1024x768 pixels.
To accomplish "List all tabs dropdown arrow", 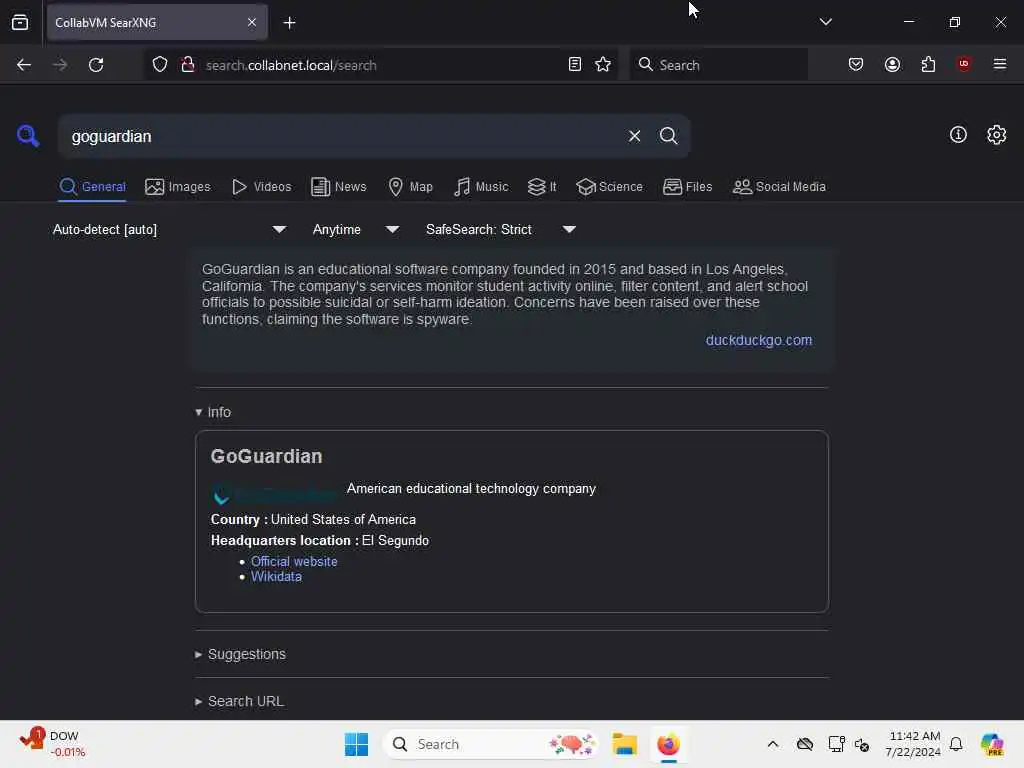I will tap(825, 22).
